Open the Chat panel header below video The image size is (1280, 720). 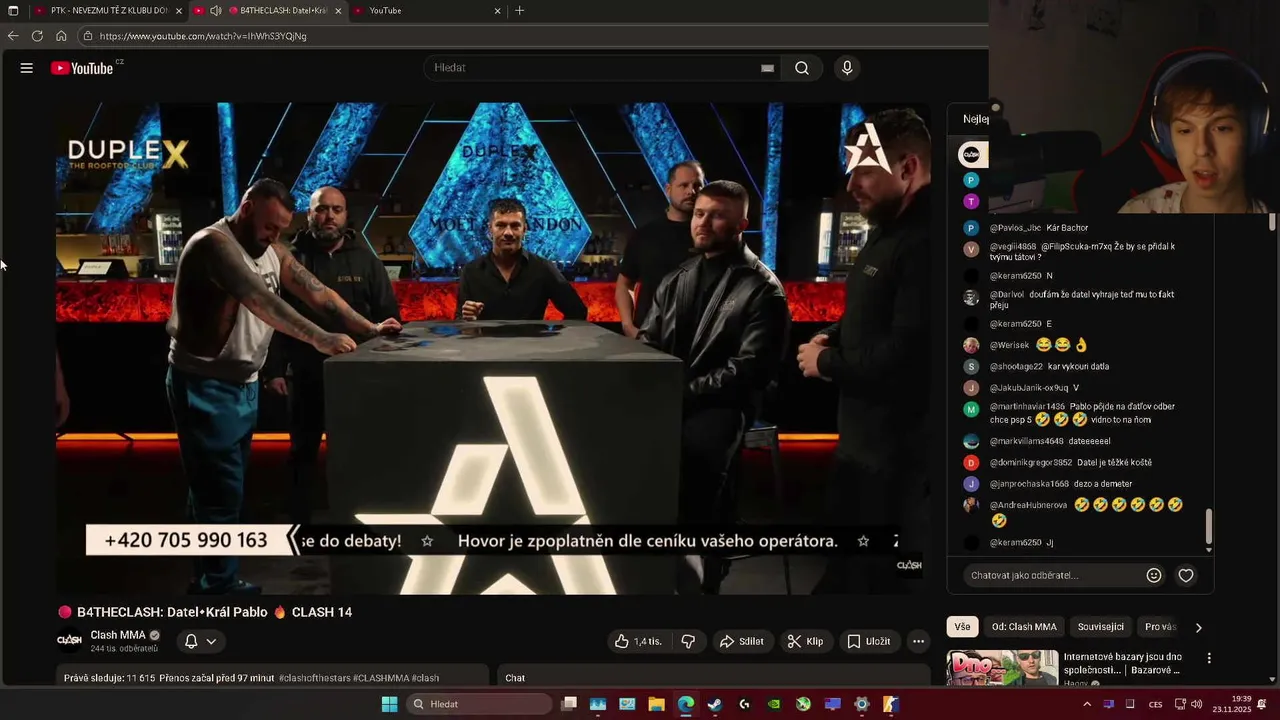click(712, 677)
